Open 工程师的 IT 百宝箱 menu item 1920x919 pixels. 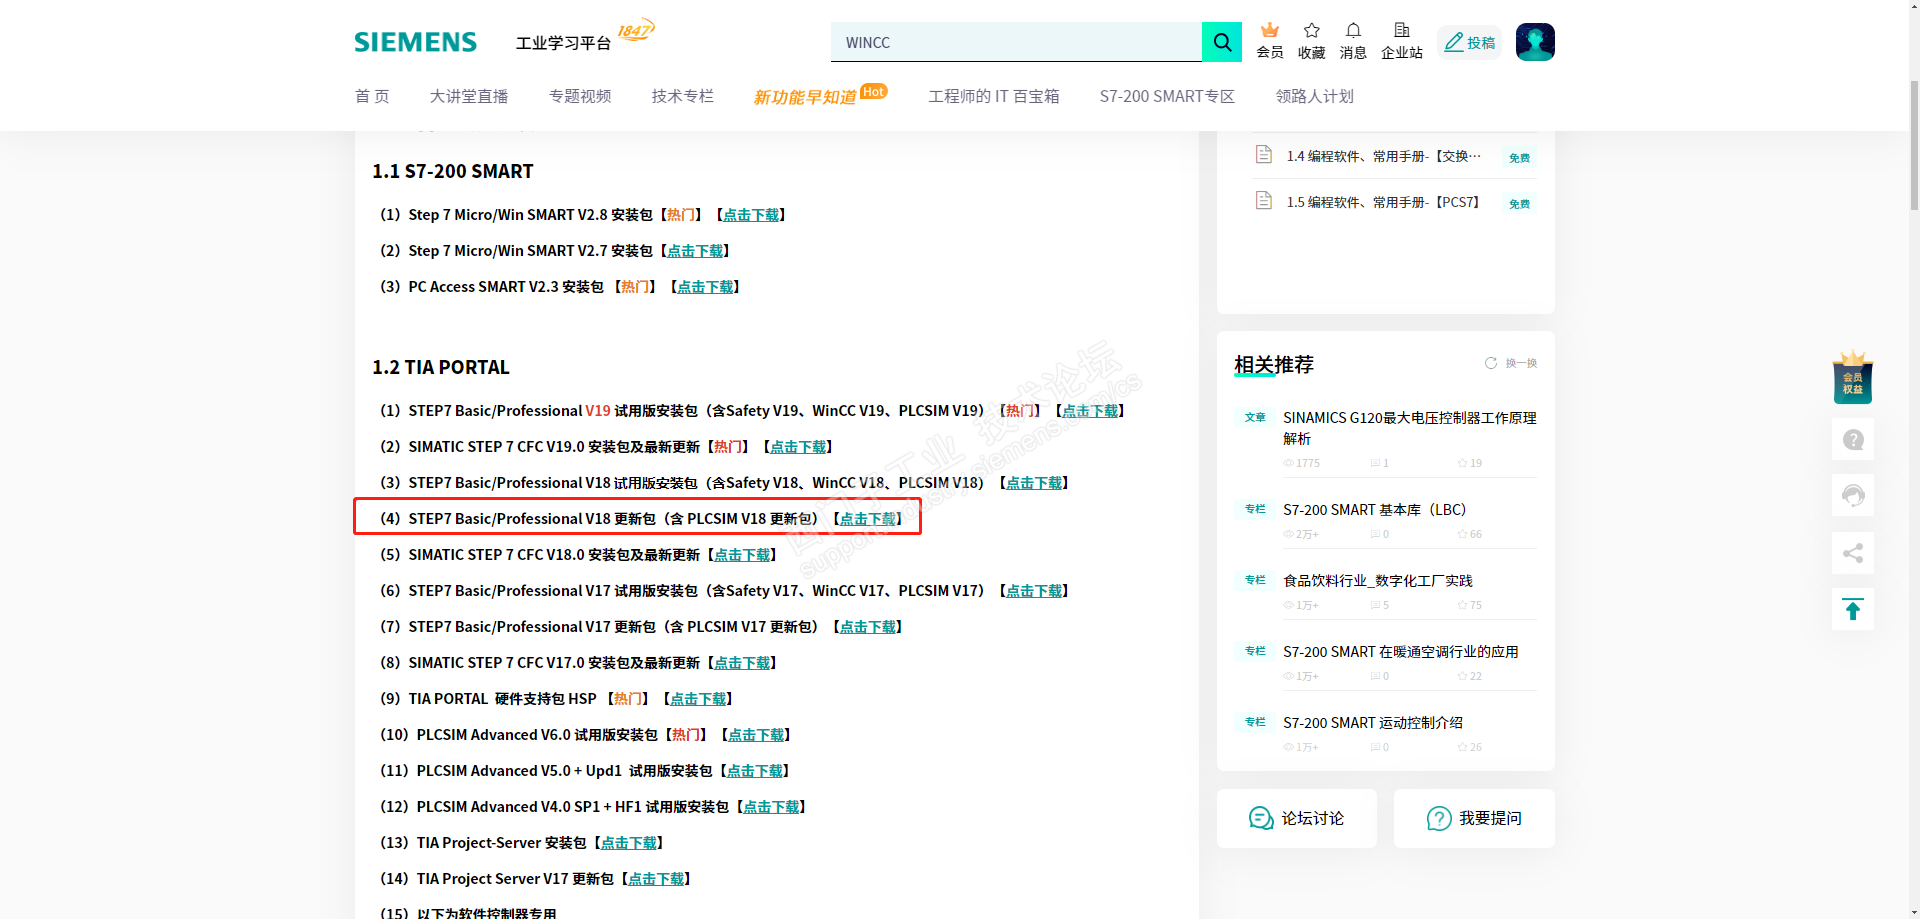[994, 96]
